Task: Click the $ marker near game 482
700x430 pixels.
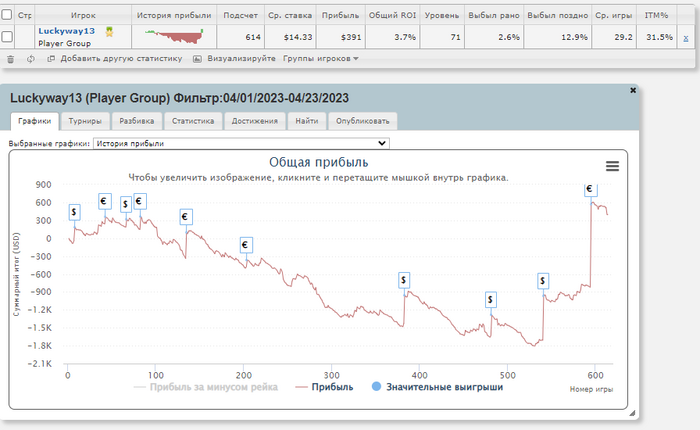Action: (x=491, y=300)
